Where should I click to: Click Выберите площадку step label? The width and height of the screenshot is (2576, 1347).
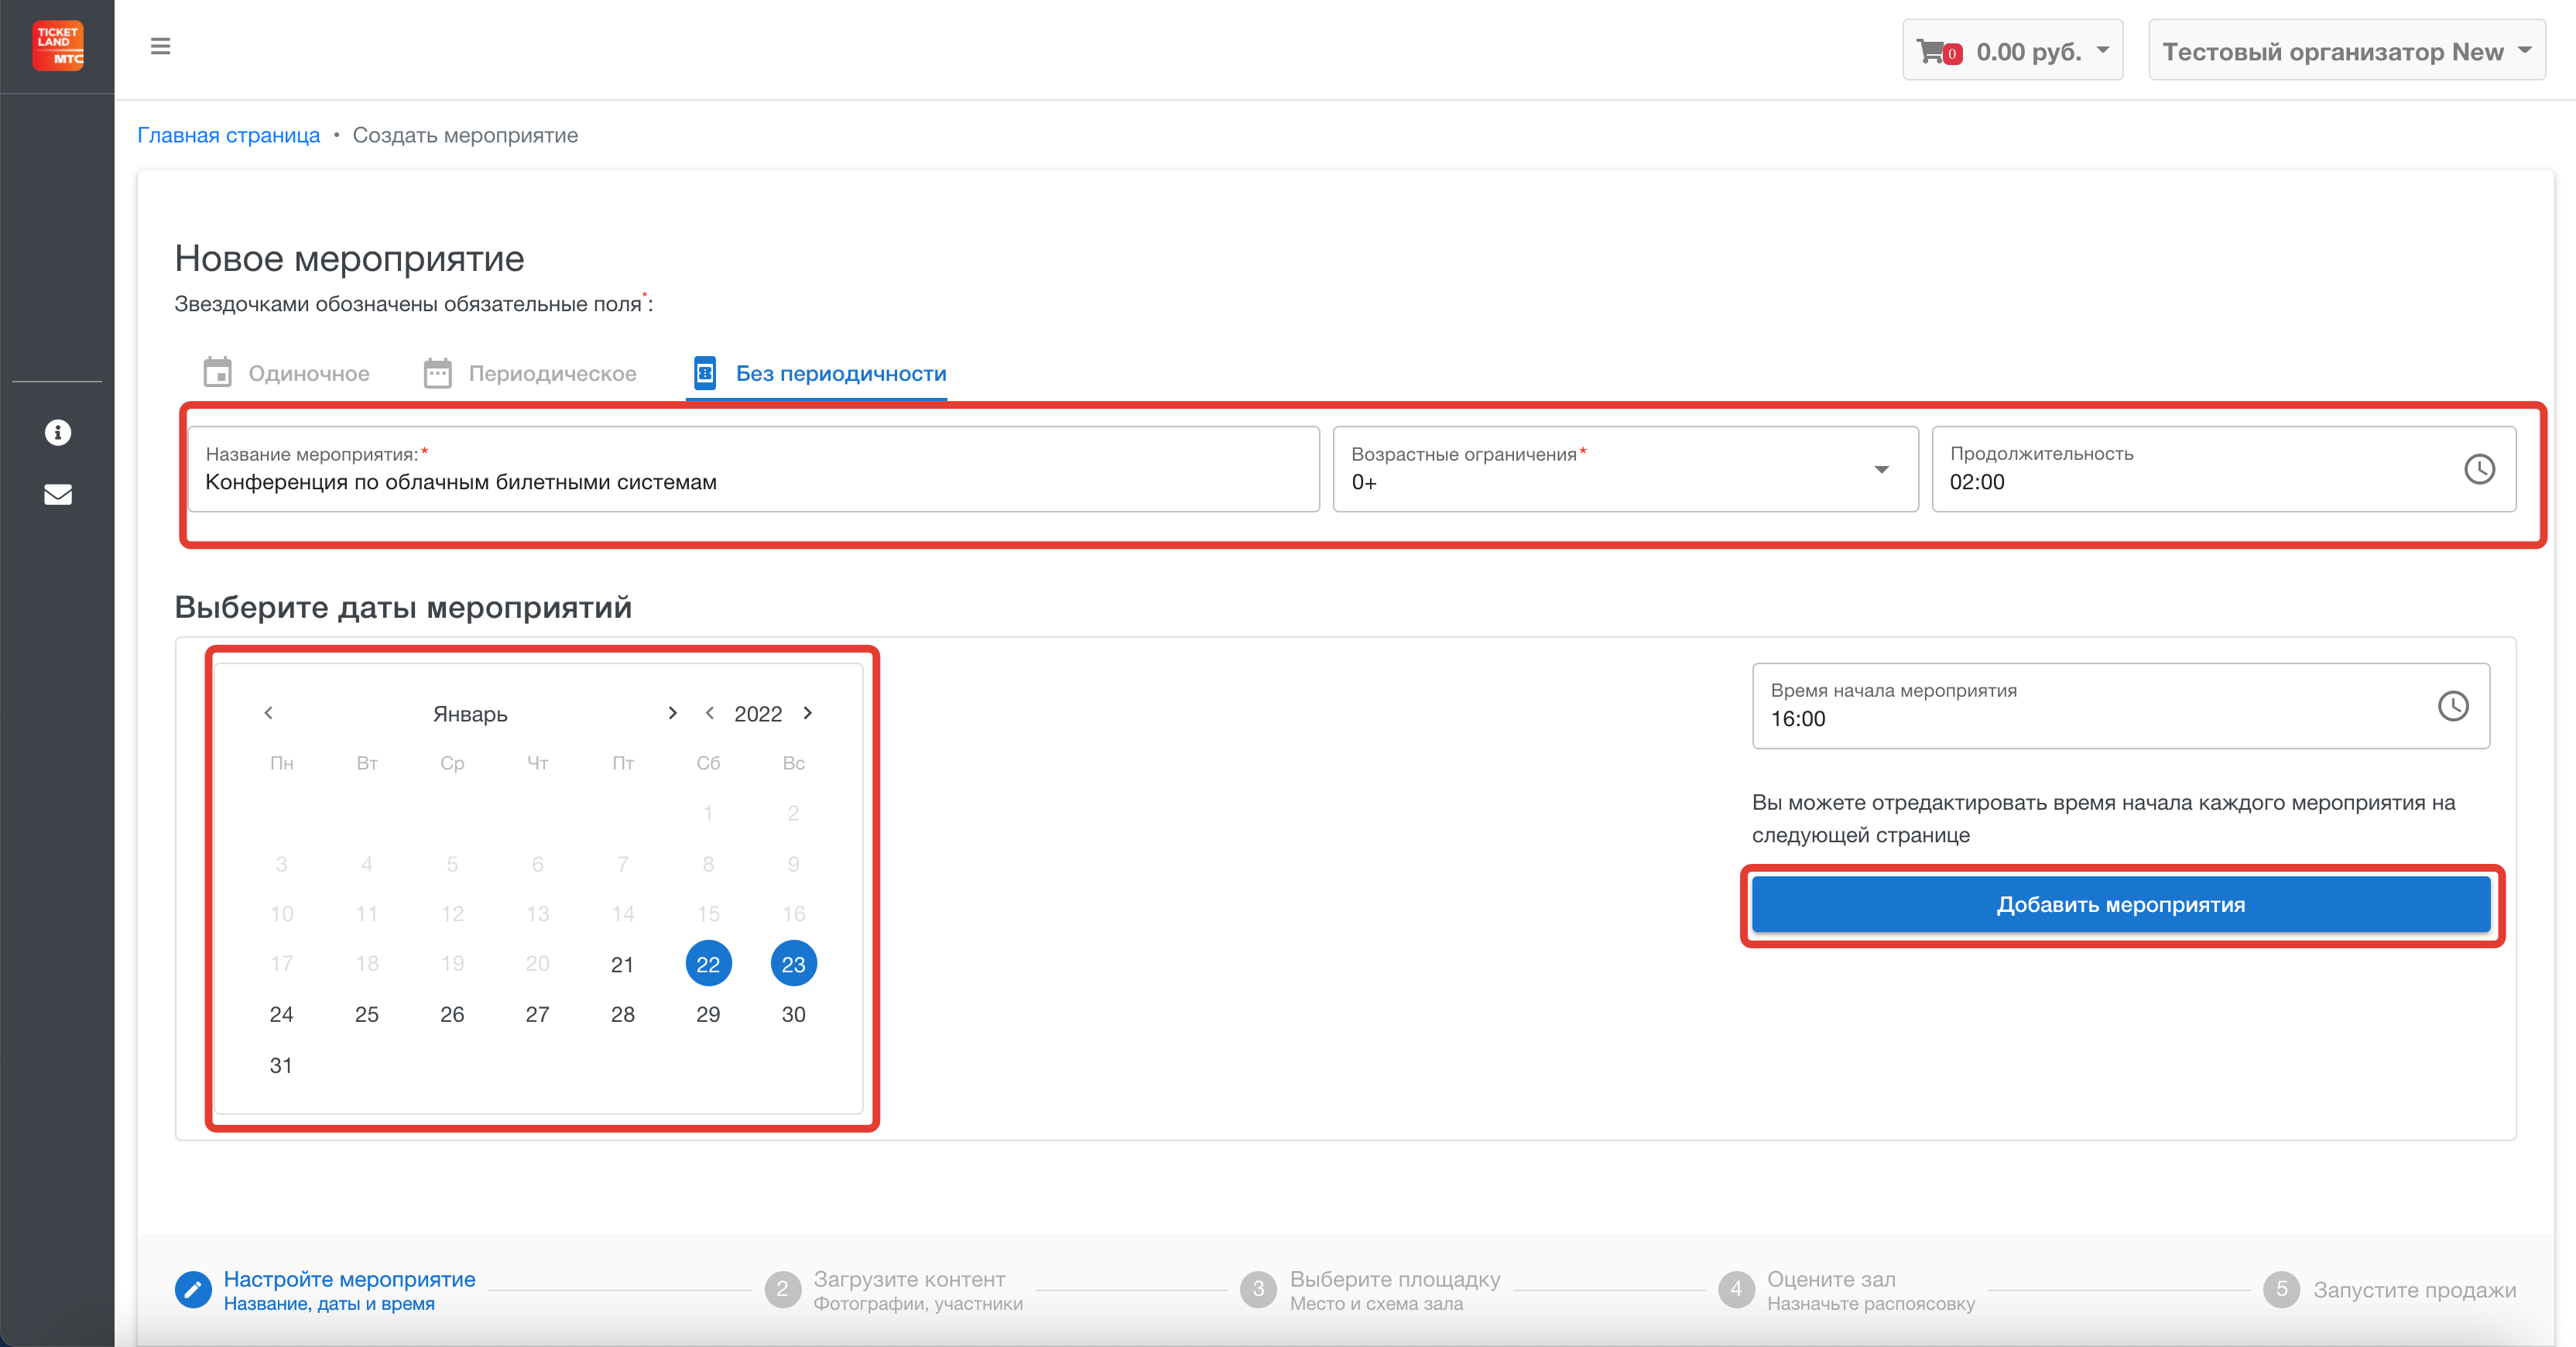(x=1395, y=1279)
